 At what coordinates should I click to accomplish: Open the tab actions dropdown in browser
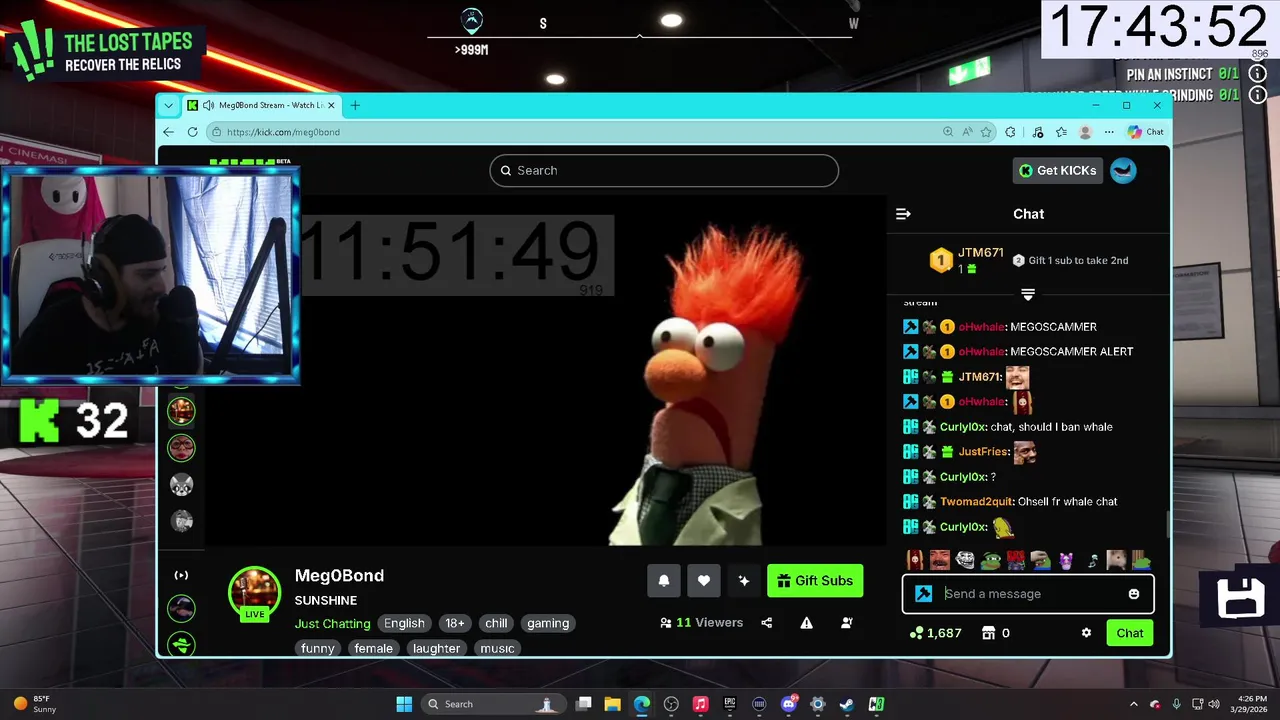[168, 105]
